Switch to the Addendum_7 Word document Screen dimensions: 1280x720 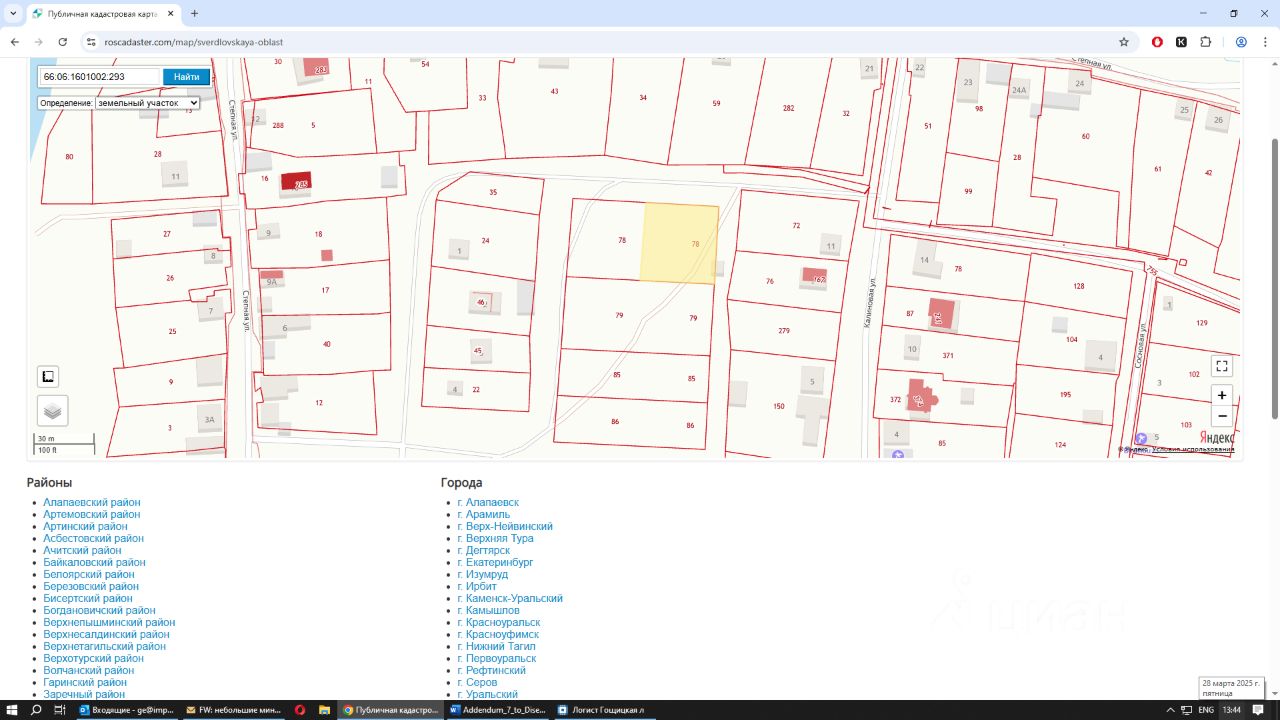(x=496, y=710)
